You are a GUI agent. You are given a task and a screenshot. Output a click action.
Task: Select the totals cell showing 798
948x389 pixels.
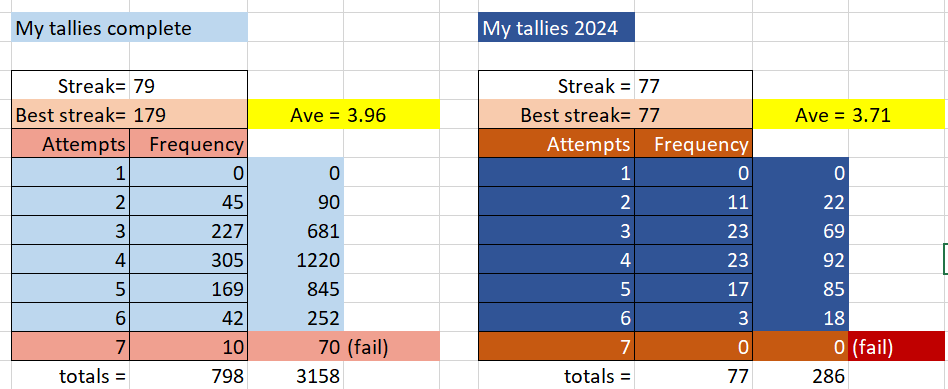click(188, 376)
